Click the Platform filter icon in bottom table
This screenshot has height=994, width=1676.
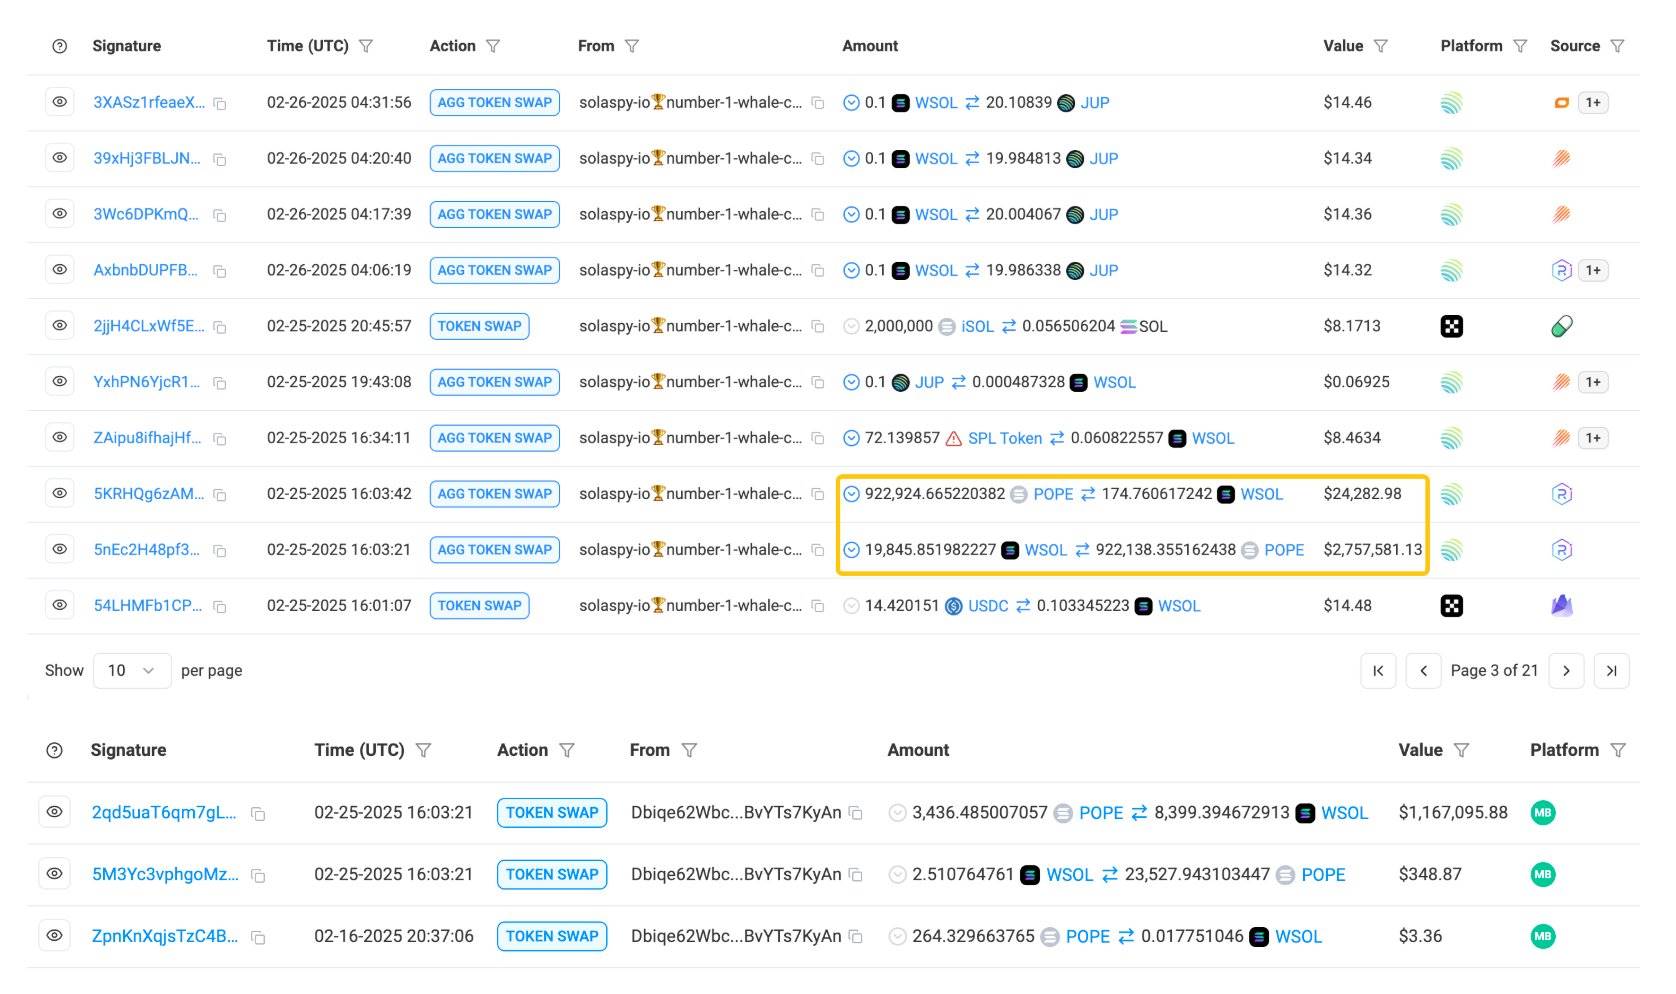coord(1618,750)
